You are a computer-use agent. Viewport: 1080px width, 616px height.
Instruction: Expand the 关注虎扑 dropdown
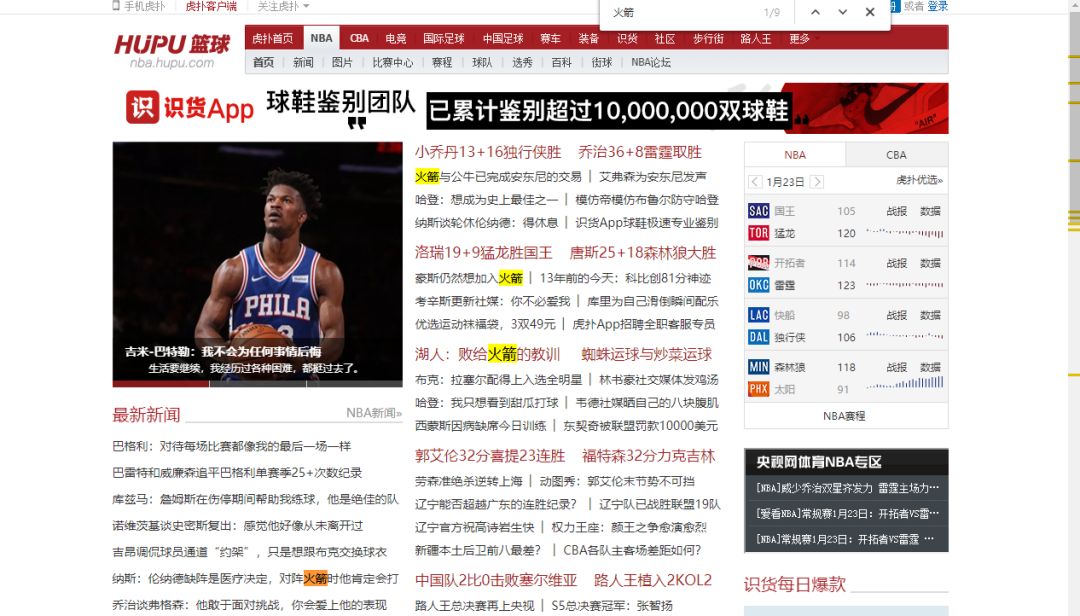[283, 6]
